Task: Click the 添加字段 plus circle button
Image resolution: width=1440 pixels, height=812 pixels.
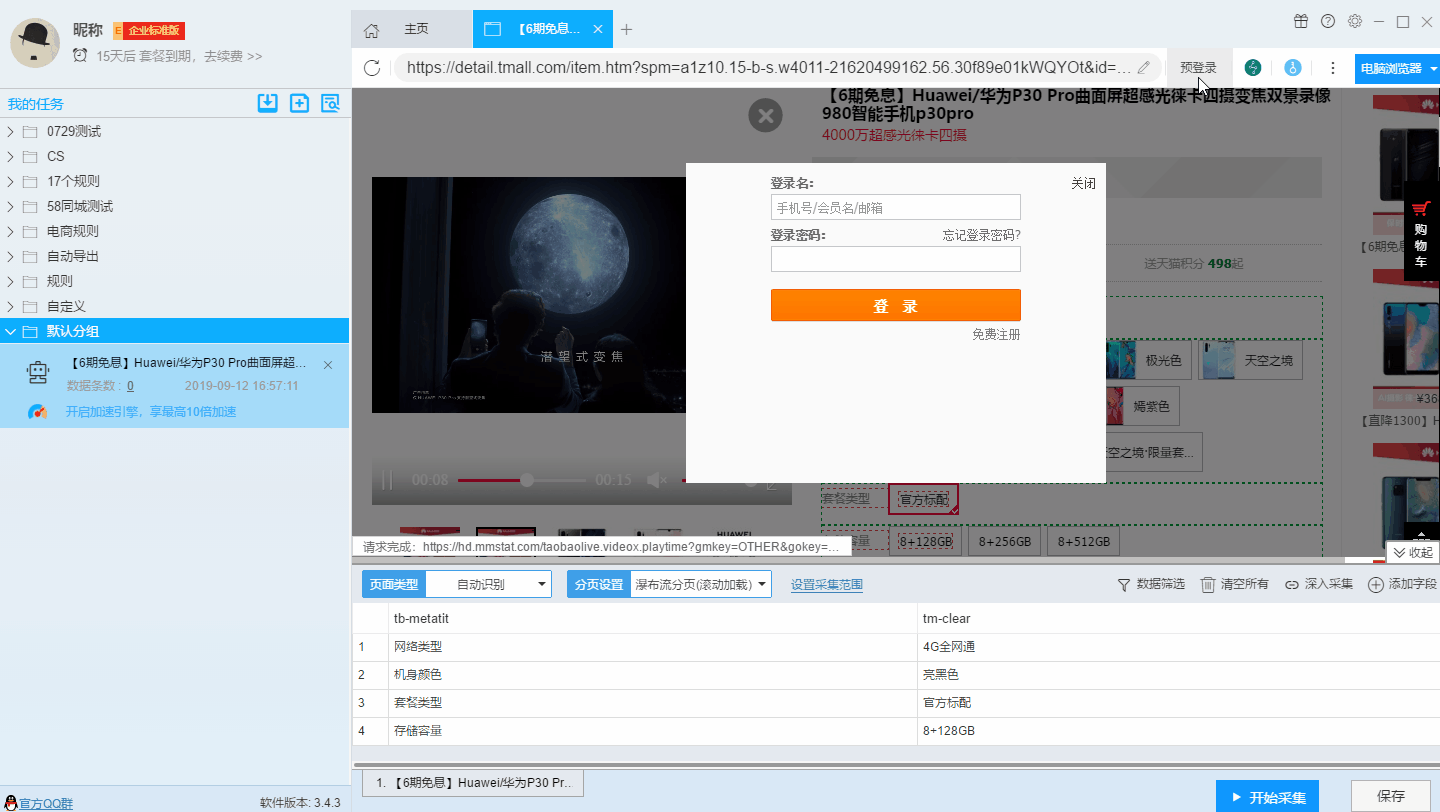Action: (1402, 584)
